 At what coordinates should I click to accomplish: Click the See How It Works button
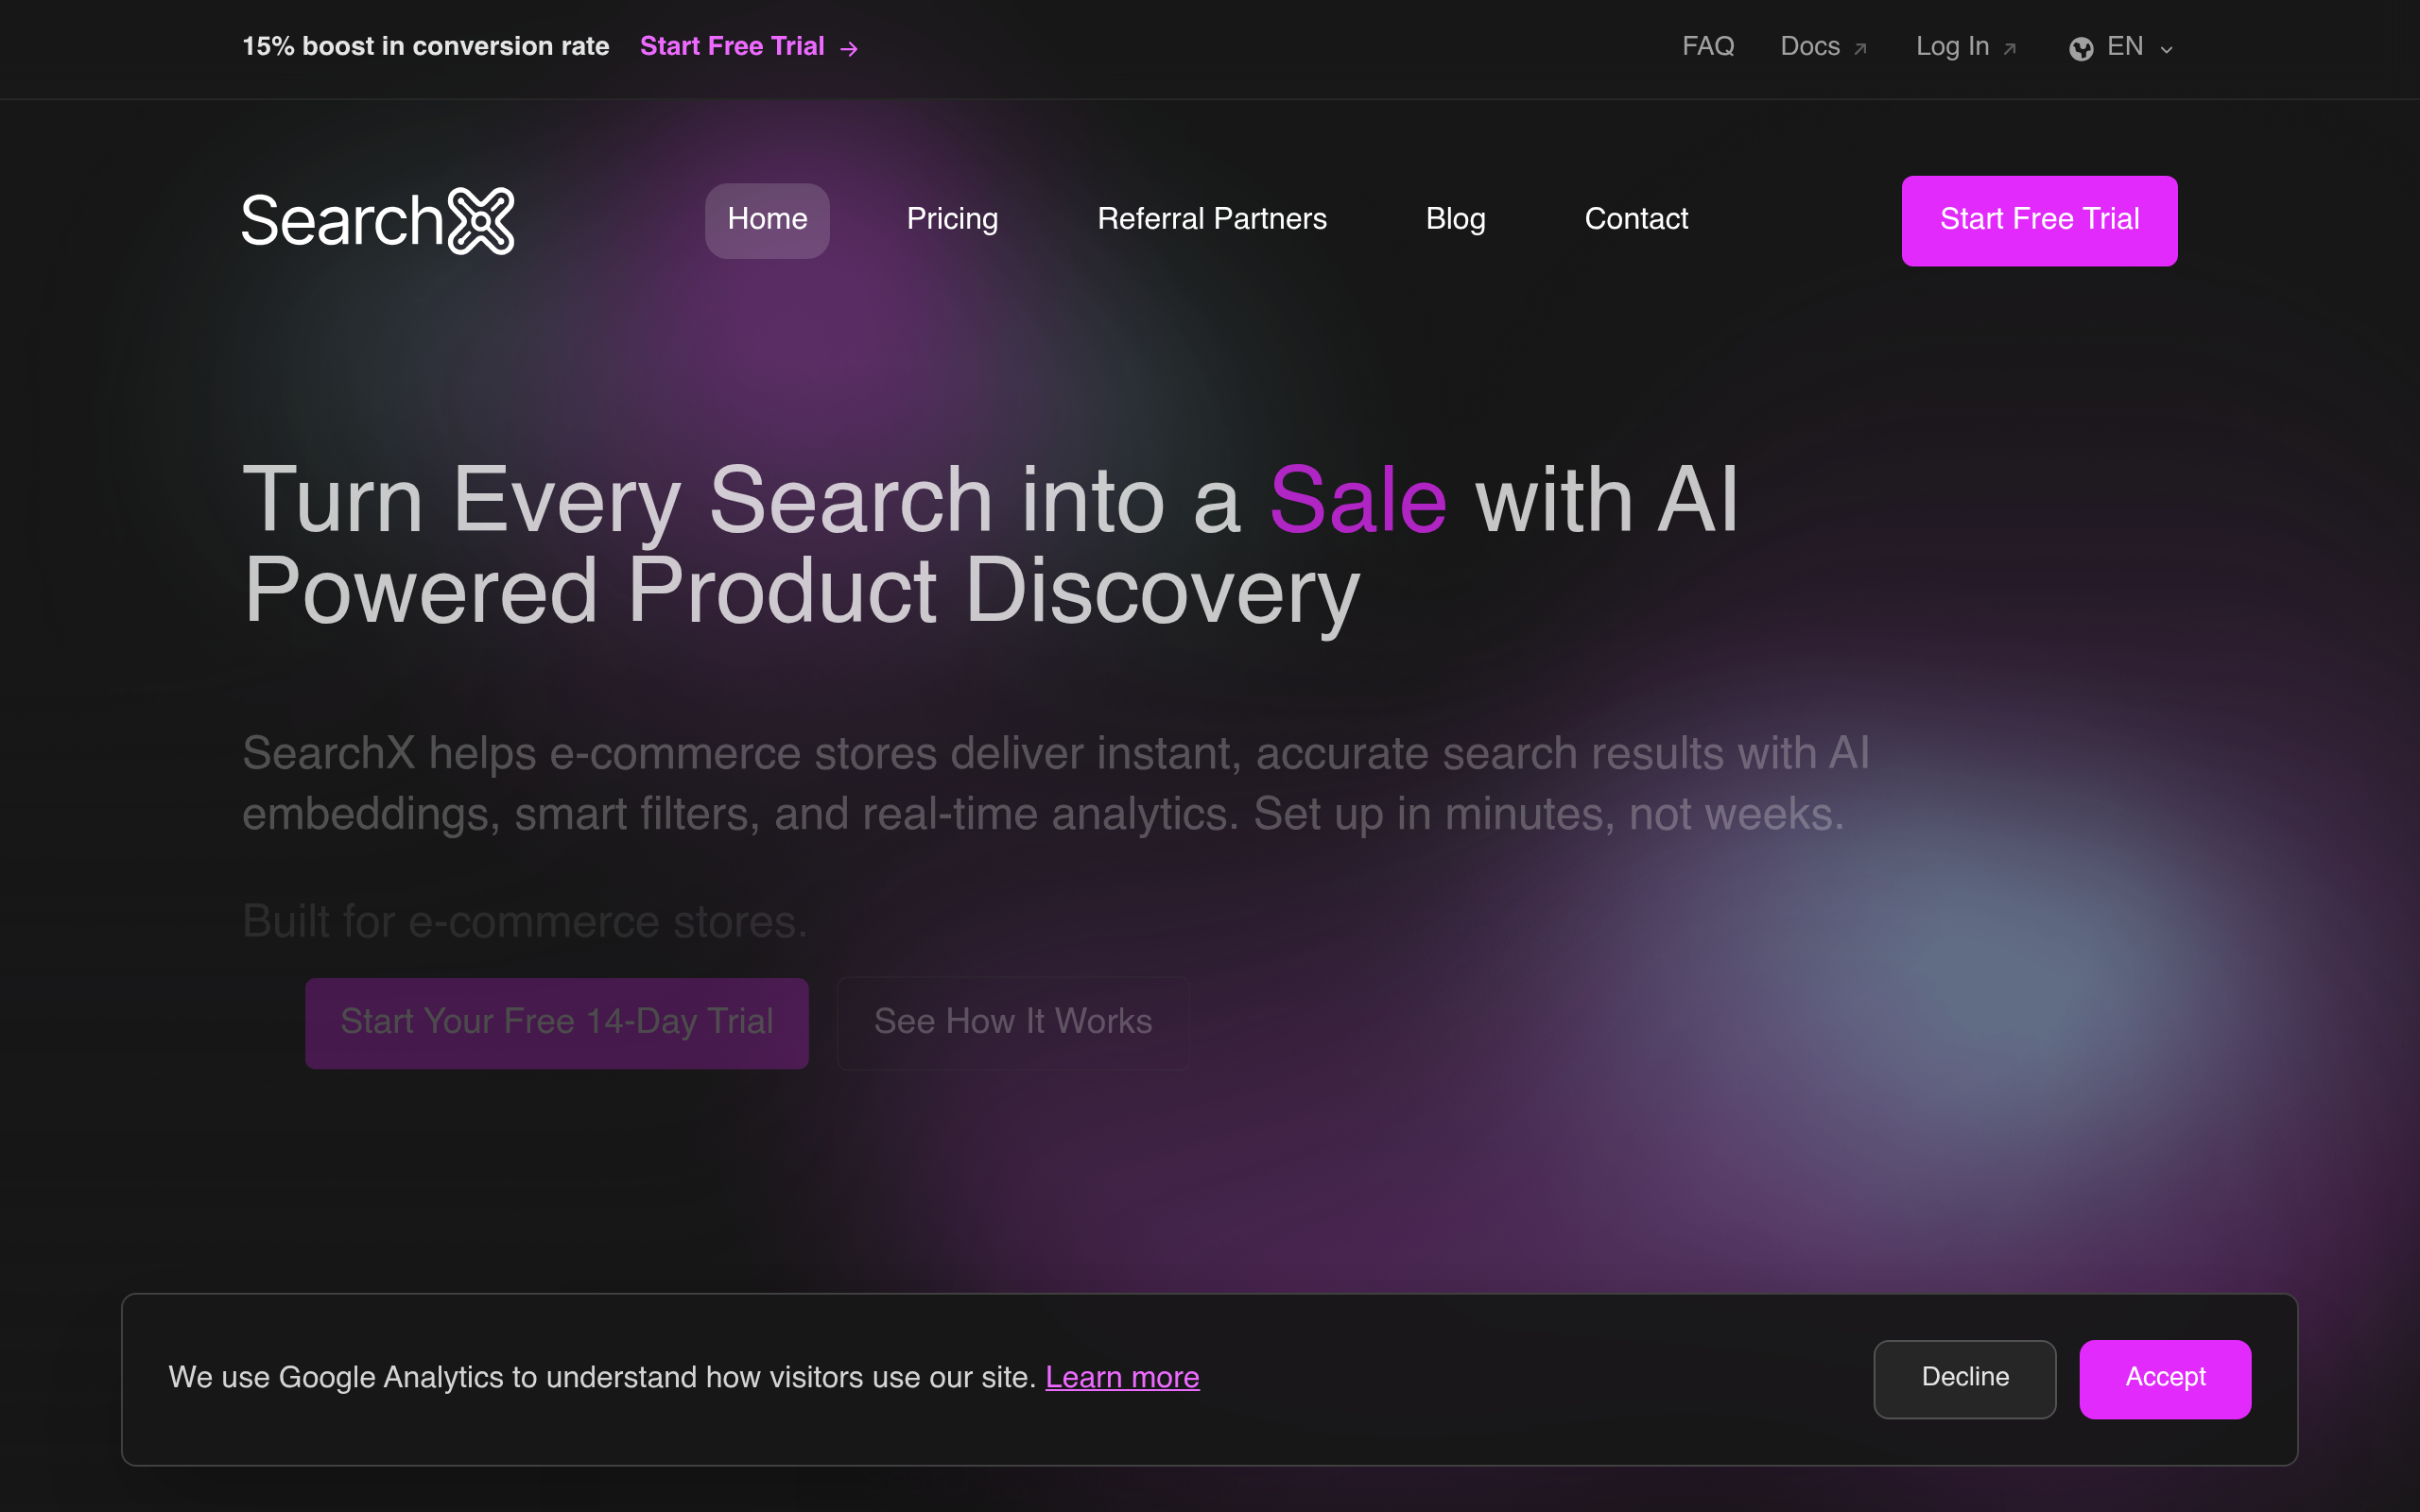1013,1023
